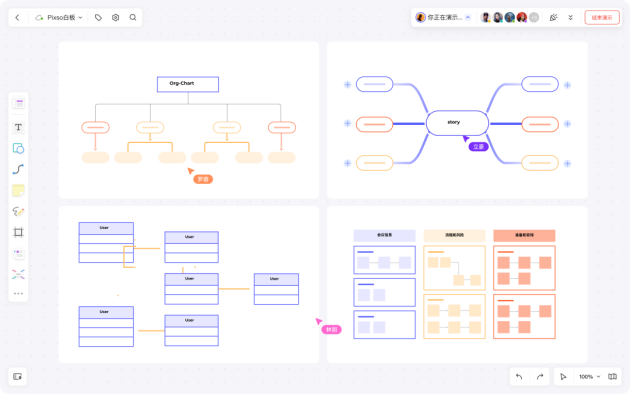Undo the last action
The width and height of the screenshot is (630, 394).
(x=519, y=377)
